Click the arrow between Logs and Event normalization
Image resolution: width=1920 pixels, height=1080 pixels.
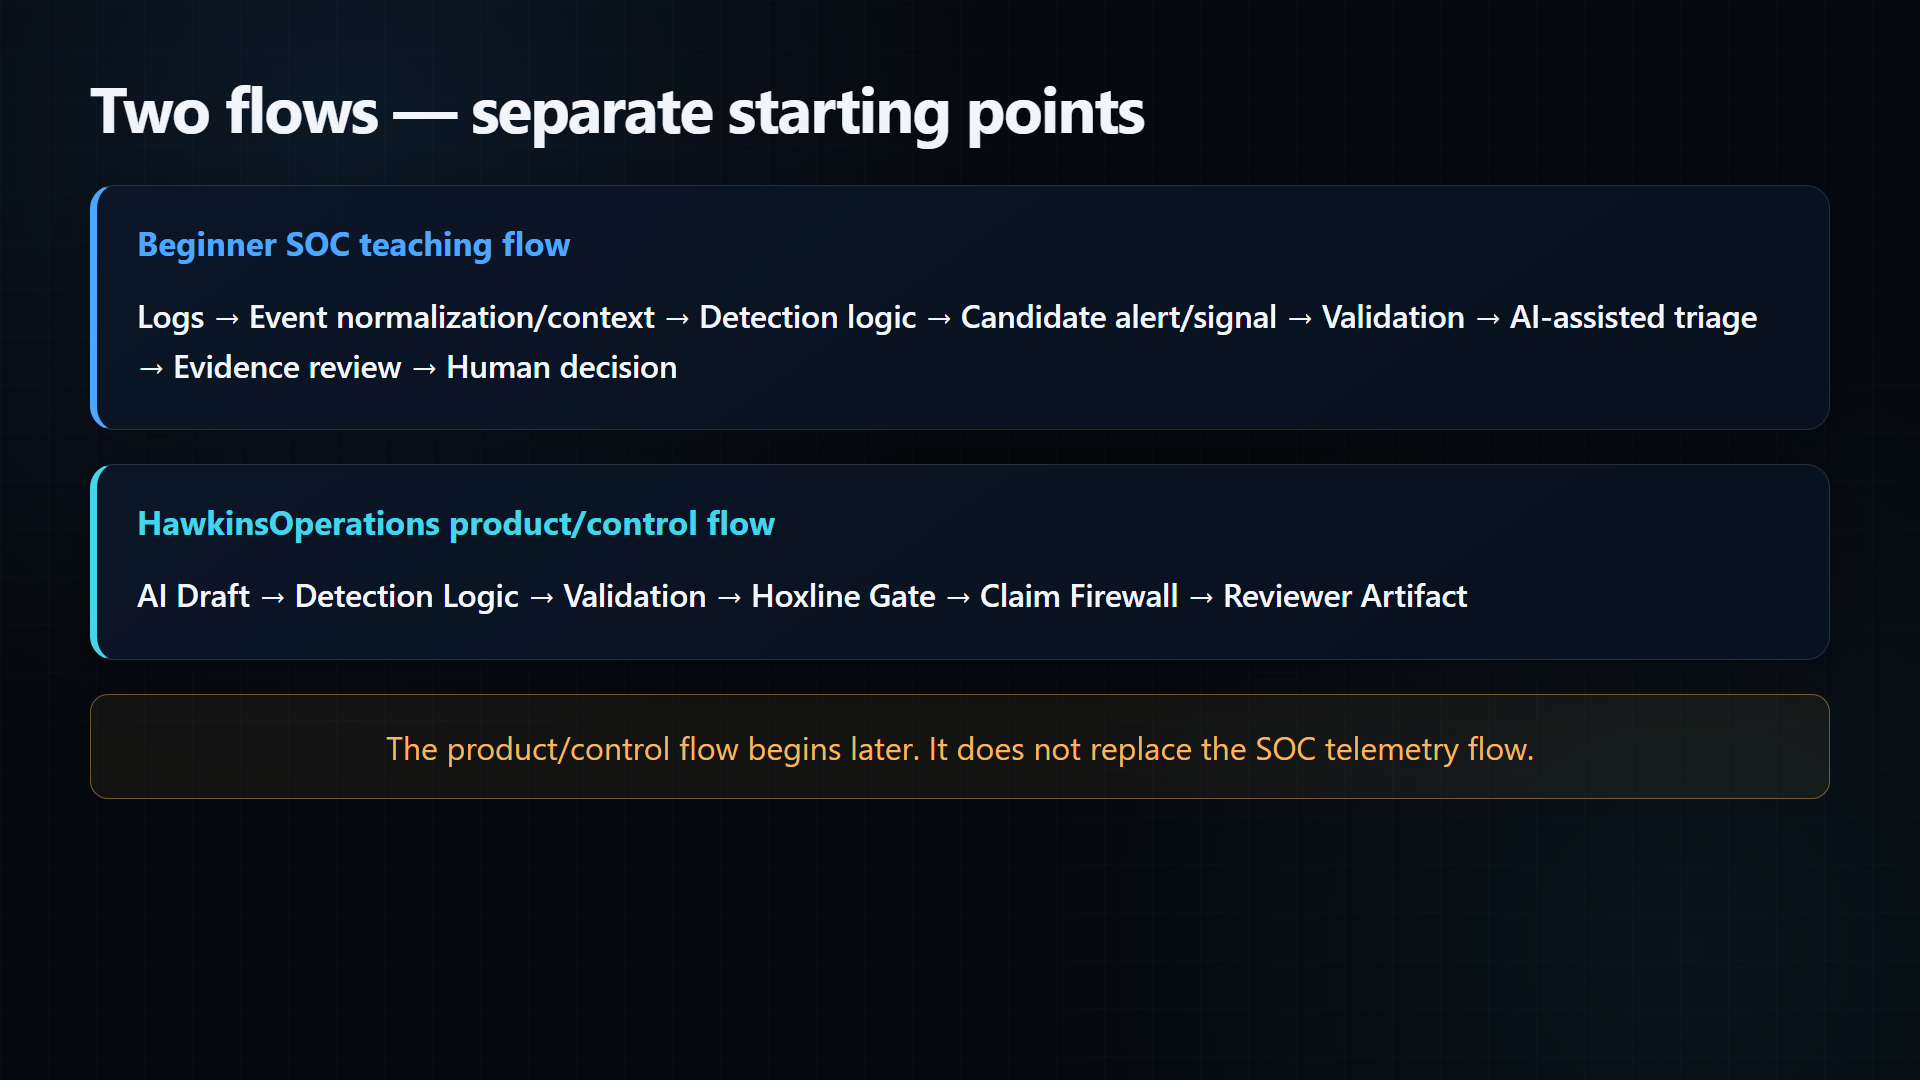click(227, 319)
